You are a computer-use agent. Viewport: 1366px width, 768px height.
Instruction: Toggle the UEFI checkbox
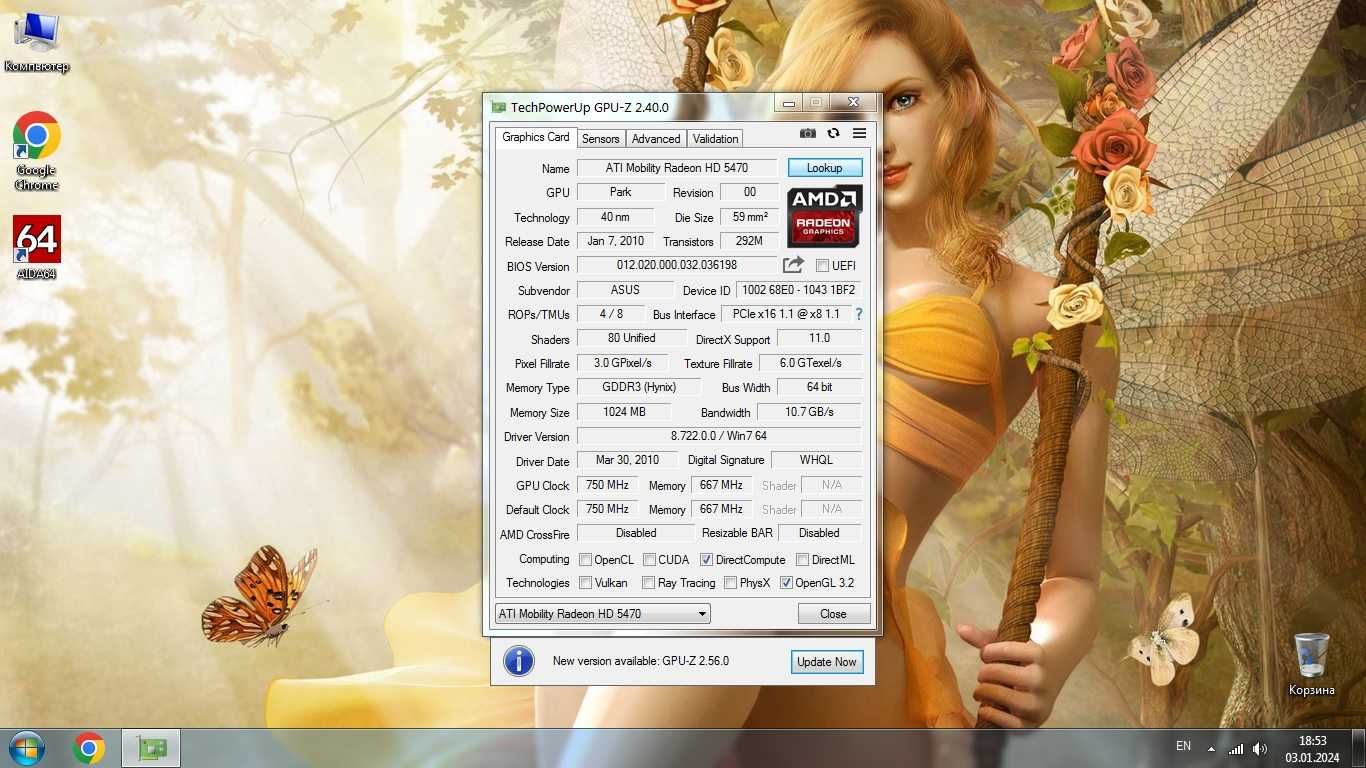(x=822, y=266)
